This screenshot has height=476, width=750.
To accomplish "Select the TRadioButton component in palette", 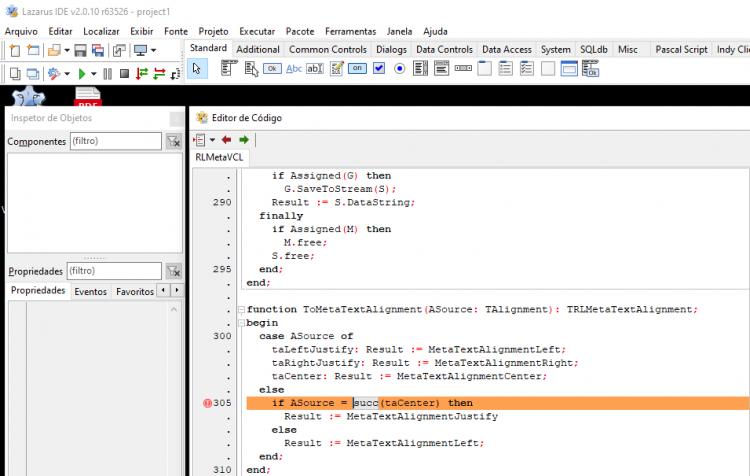I will tap(399, 69).
